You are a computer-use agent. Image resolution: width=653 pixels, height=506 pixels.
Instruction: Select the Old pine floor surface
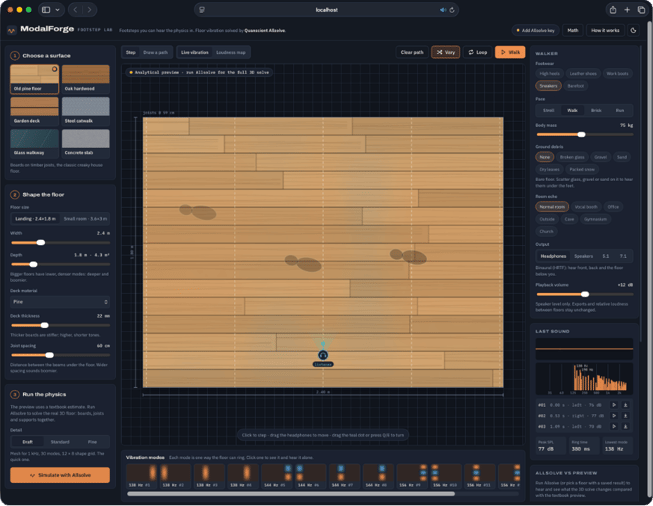pos(34,79)
